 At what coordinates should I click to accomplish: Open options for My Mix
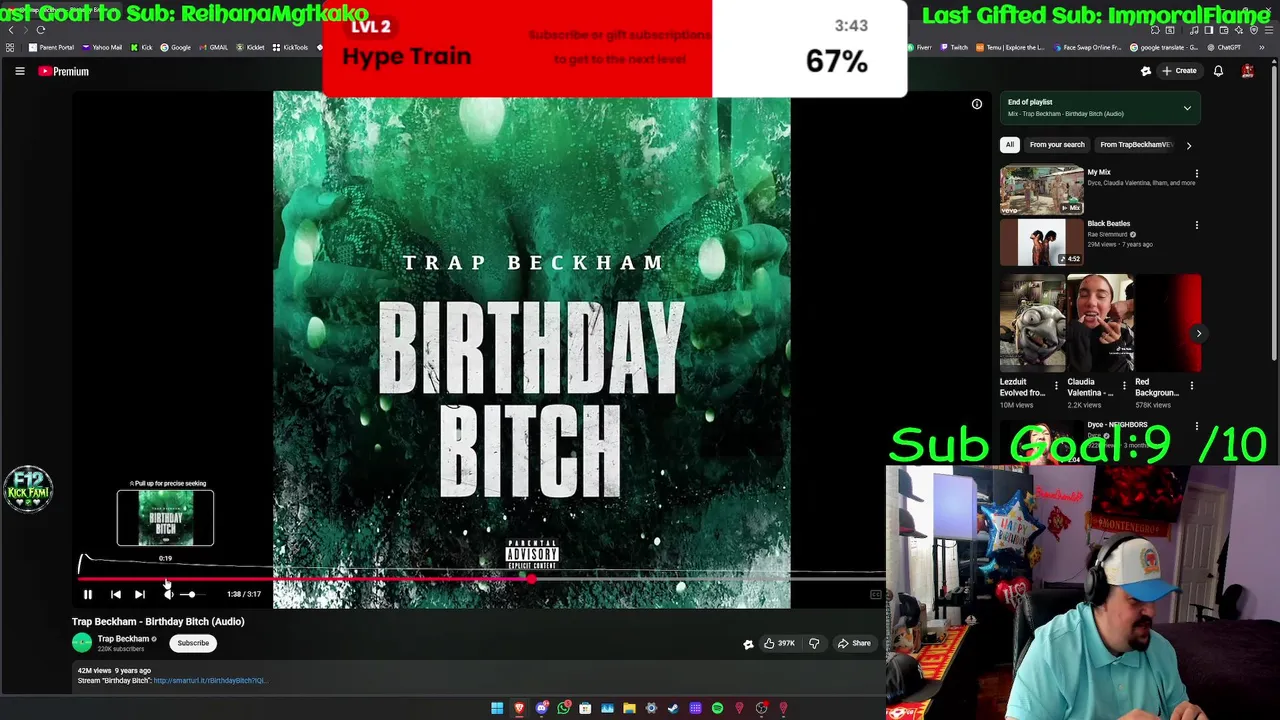point(1196,174)
